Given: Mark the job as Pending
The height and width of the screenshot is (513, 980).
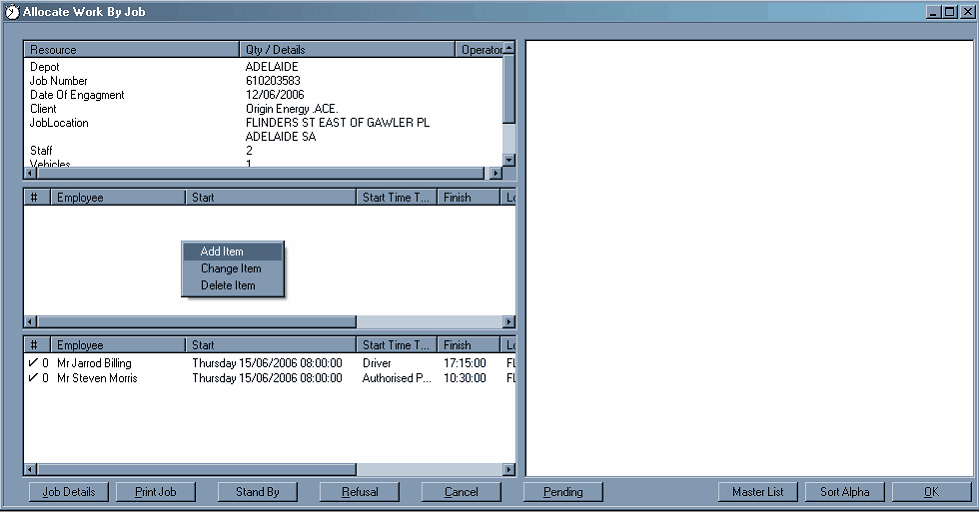Looking at the screenshot, I should tap(563, 492).
